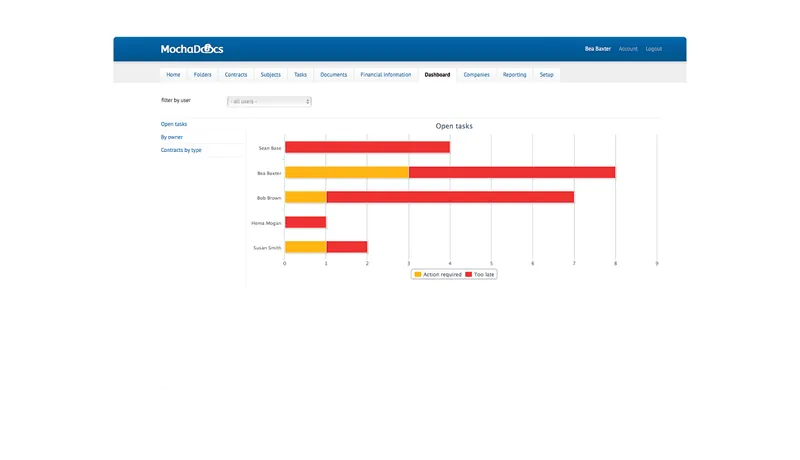Click the MochaDocs logo
This screenshot has height=460, width=800.
tap(192, 49)
